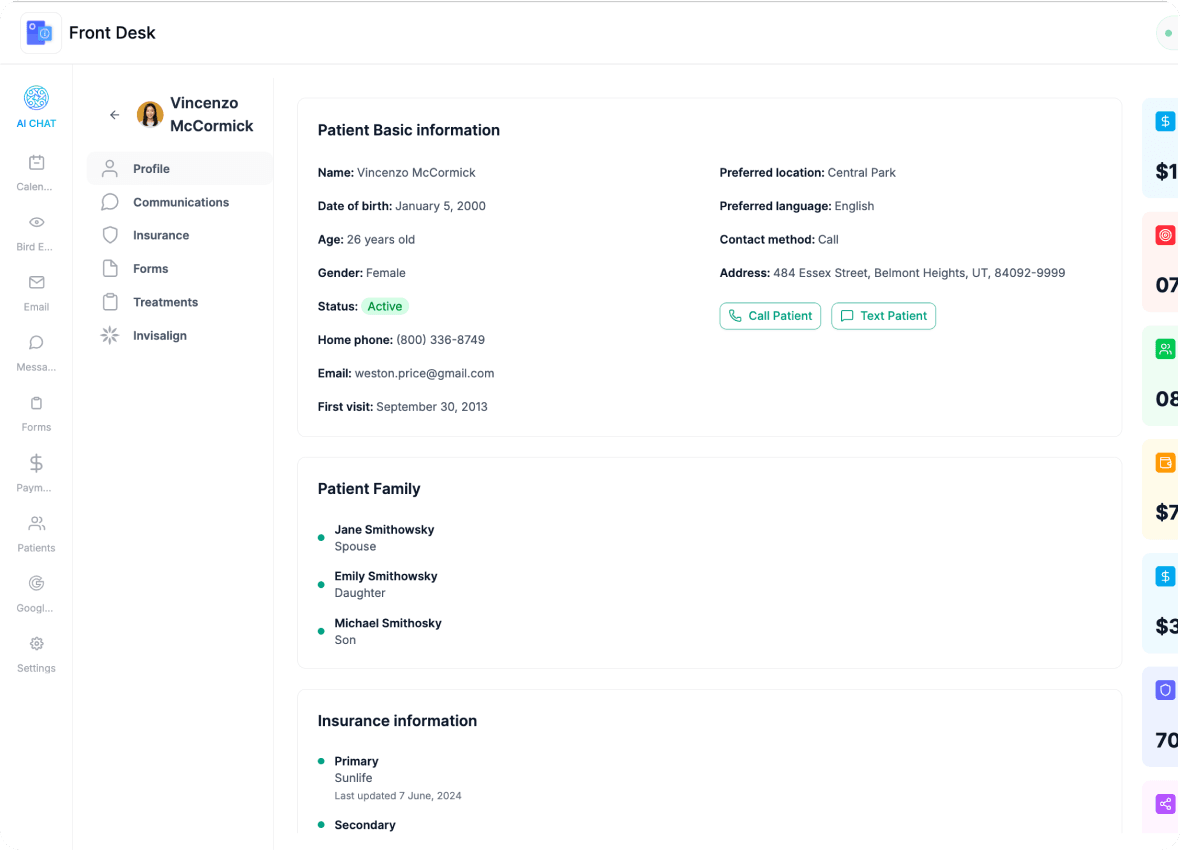Click the Call Patient button
Screen dimensions: 1181x850
point(770,316)
